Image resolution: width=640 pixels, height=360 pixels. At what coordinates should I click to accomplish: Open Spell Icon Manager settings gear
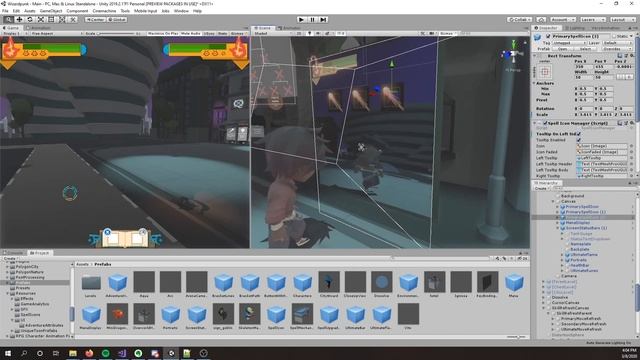pos(631,123)
